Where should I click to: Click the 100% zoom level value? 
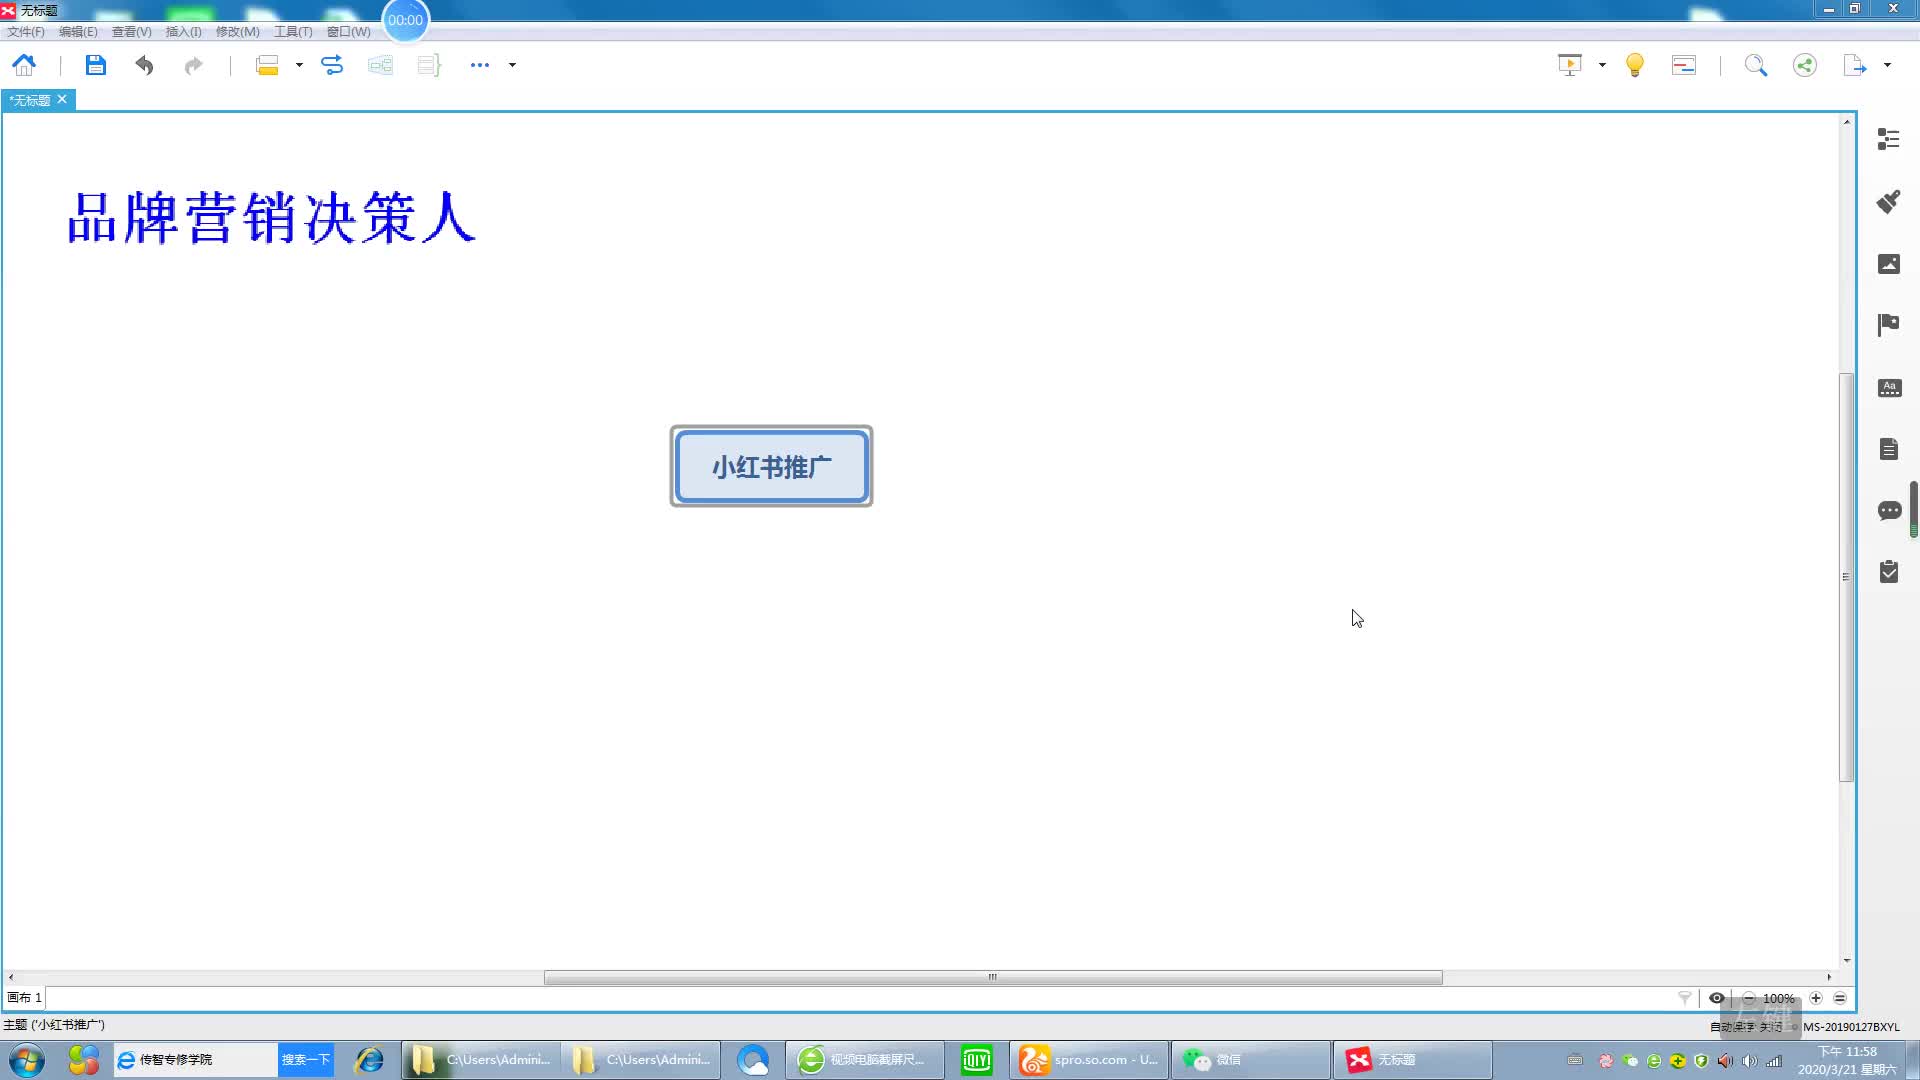coord(1779,998)
